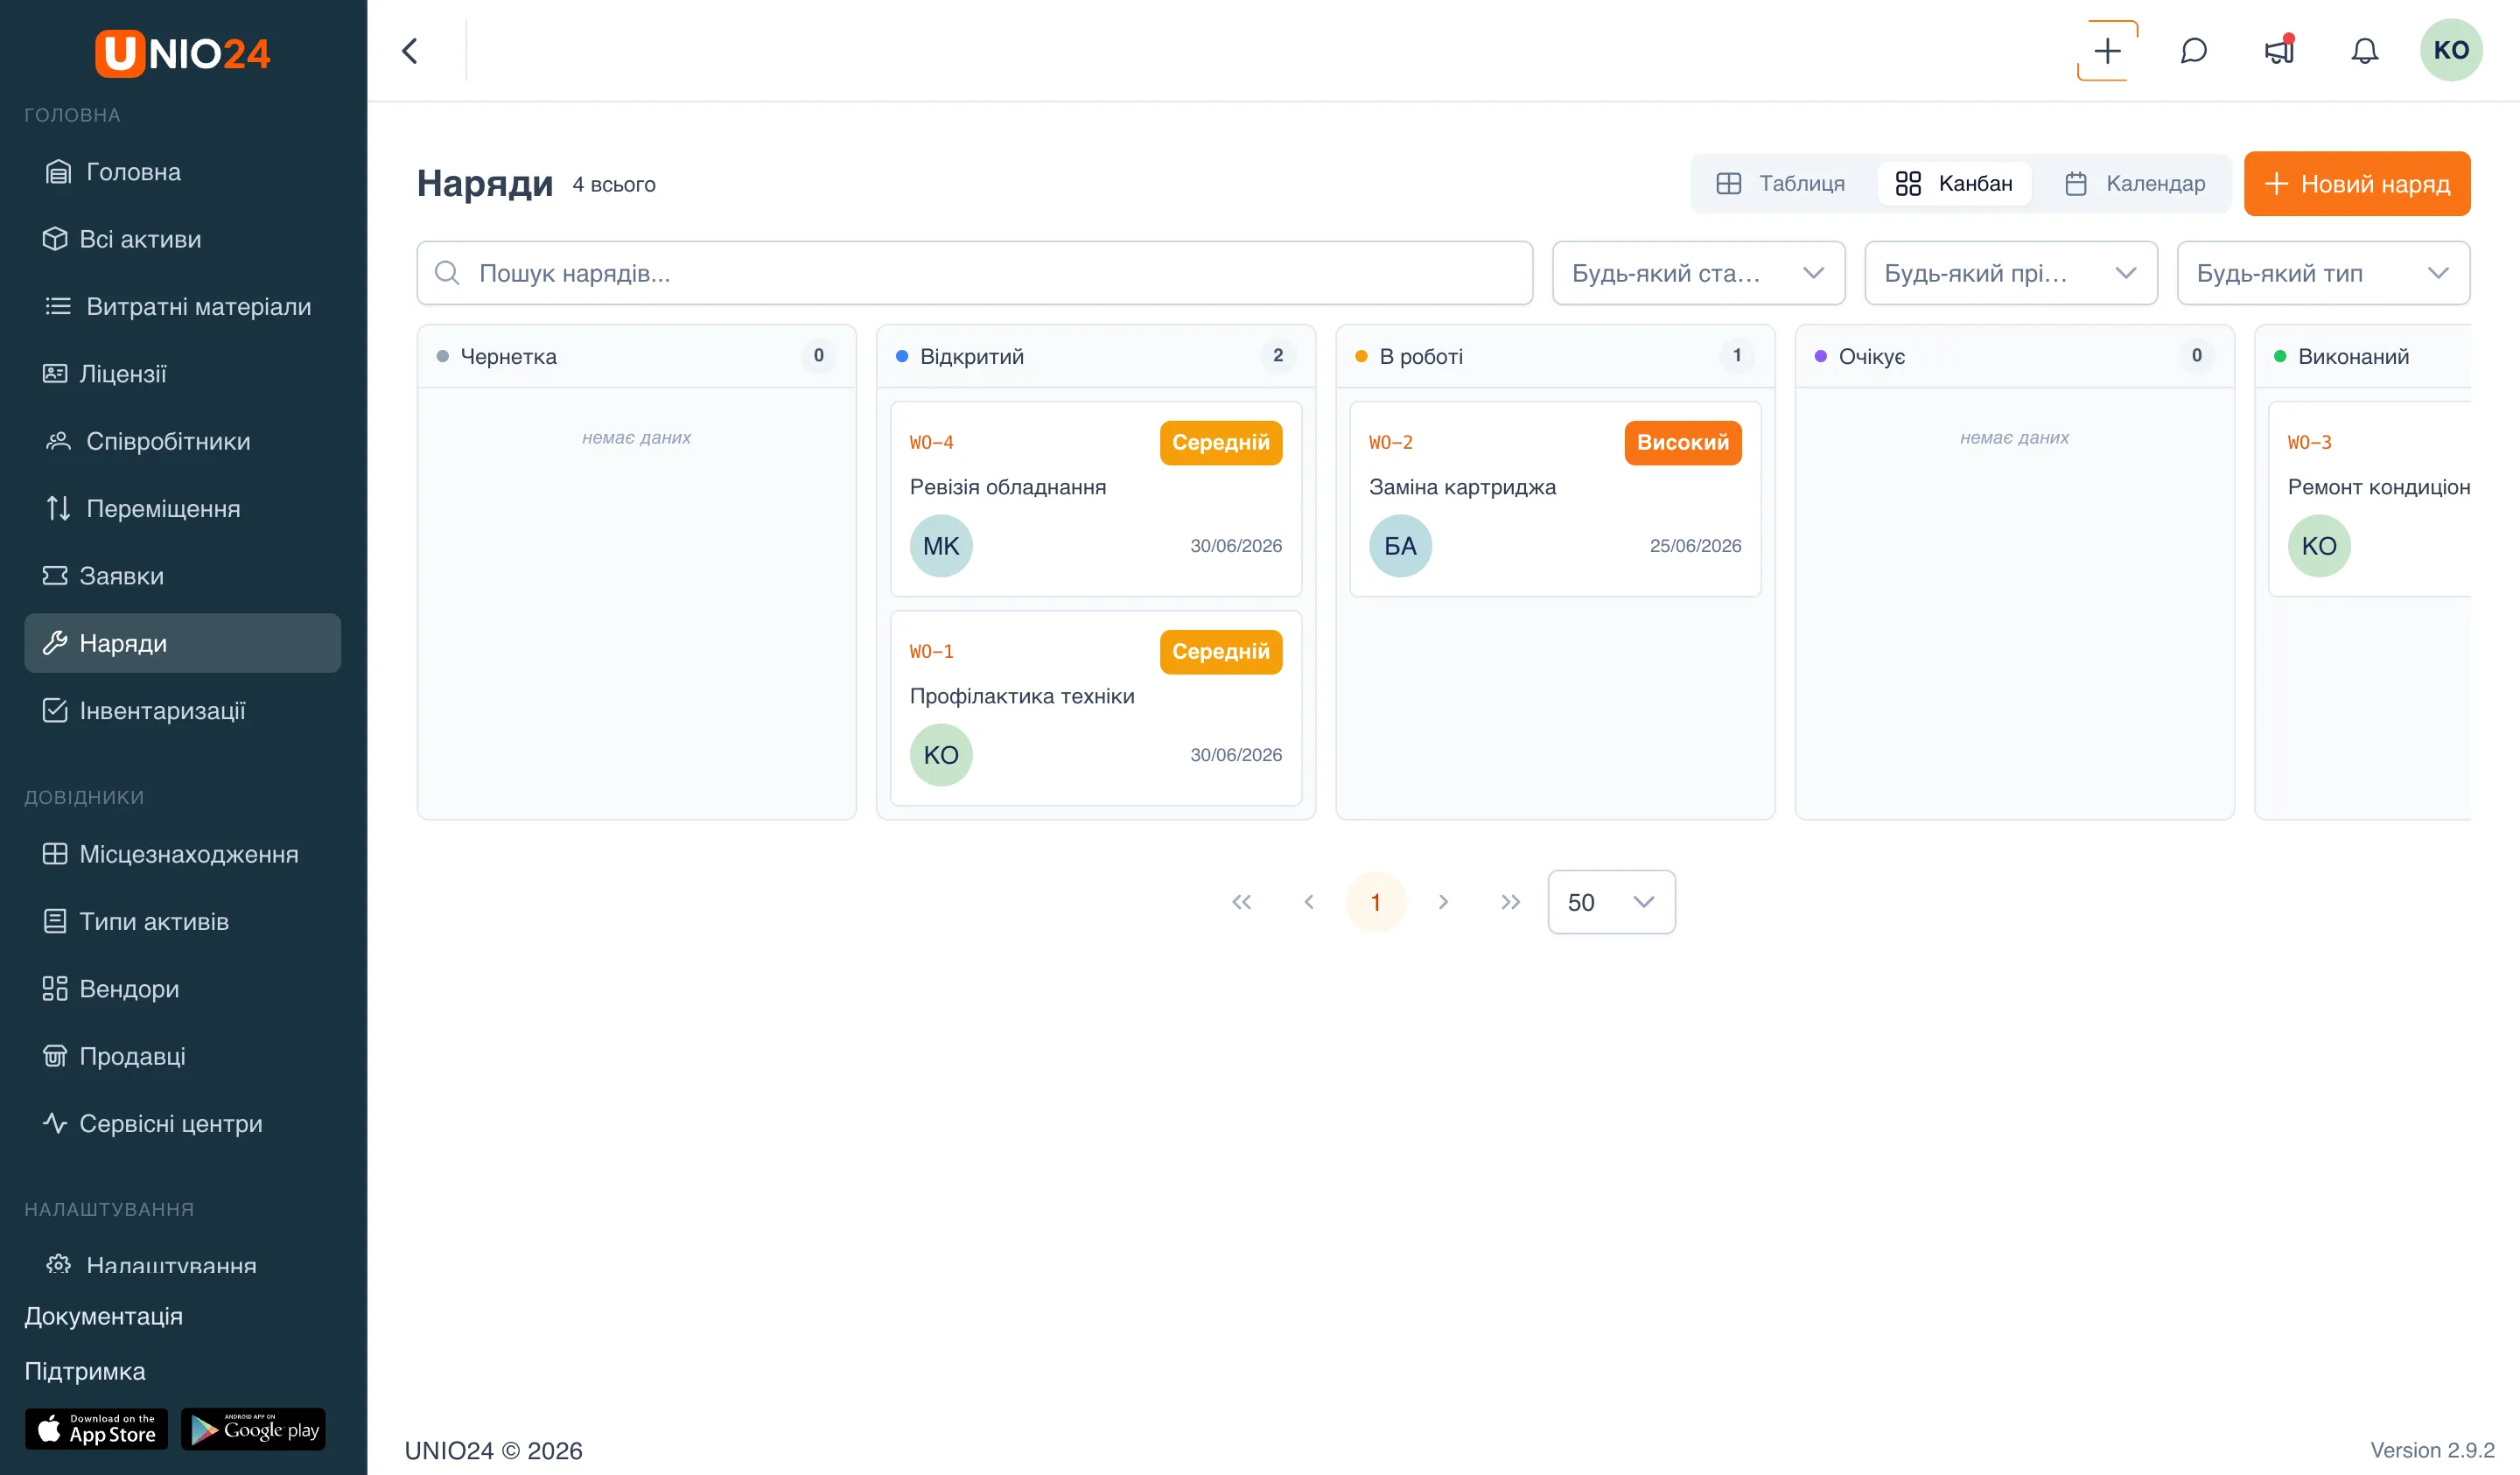Open KO user profile avatar

coord(2451,50)
